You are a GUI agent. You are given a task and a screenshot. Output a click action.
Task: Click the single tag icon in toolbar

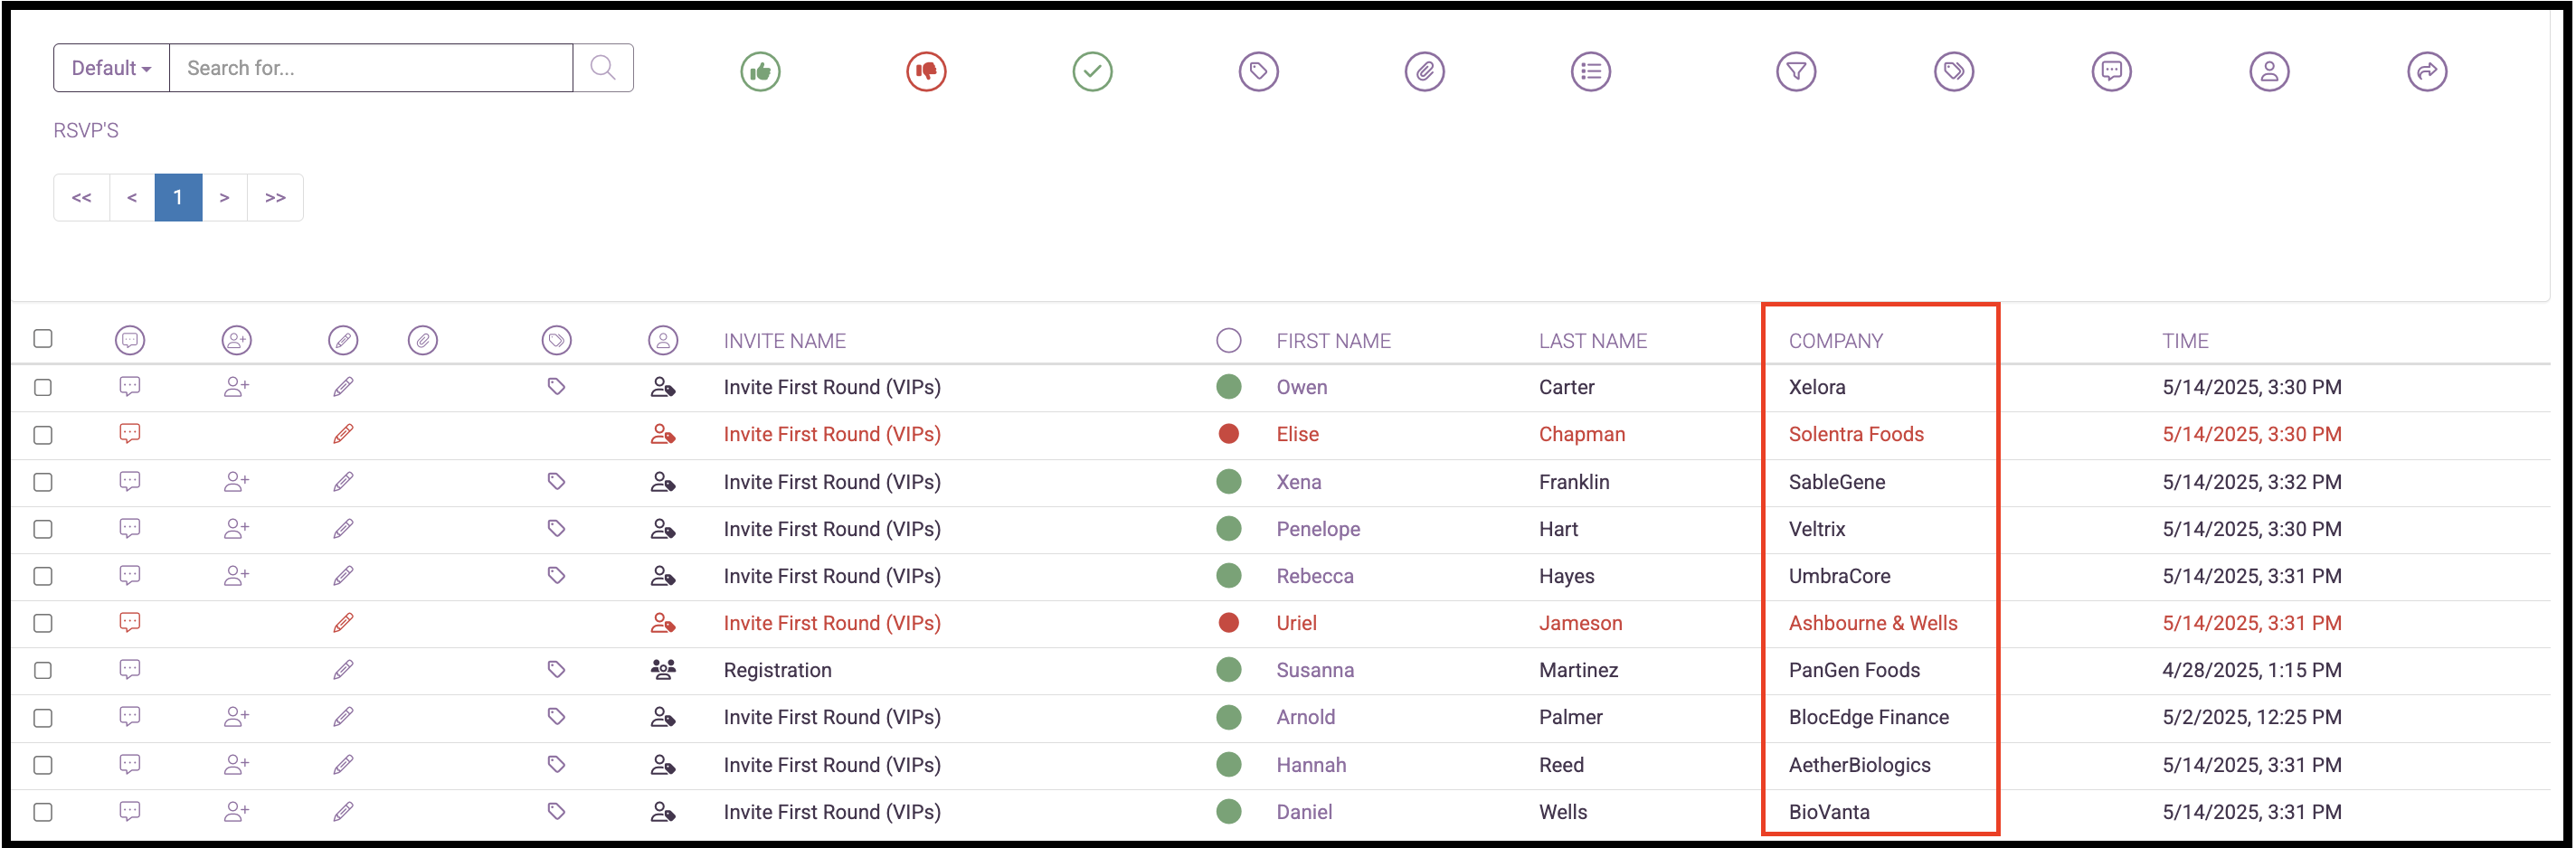[1258, 71]
